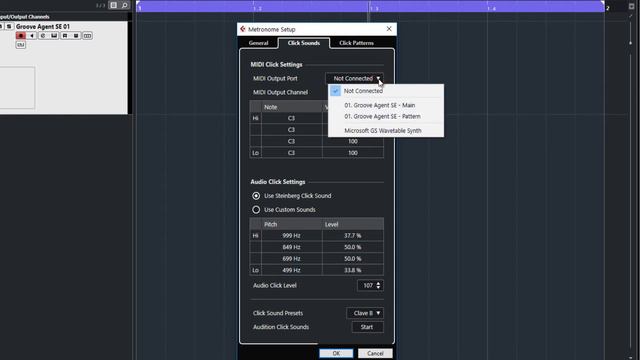The height and width of the screenshot is (360, 640).
Task: Click the 499 Hz pitch cell
Action: click(291, 270)
